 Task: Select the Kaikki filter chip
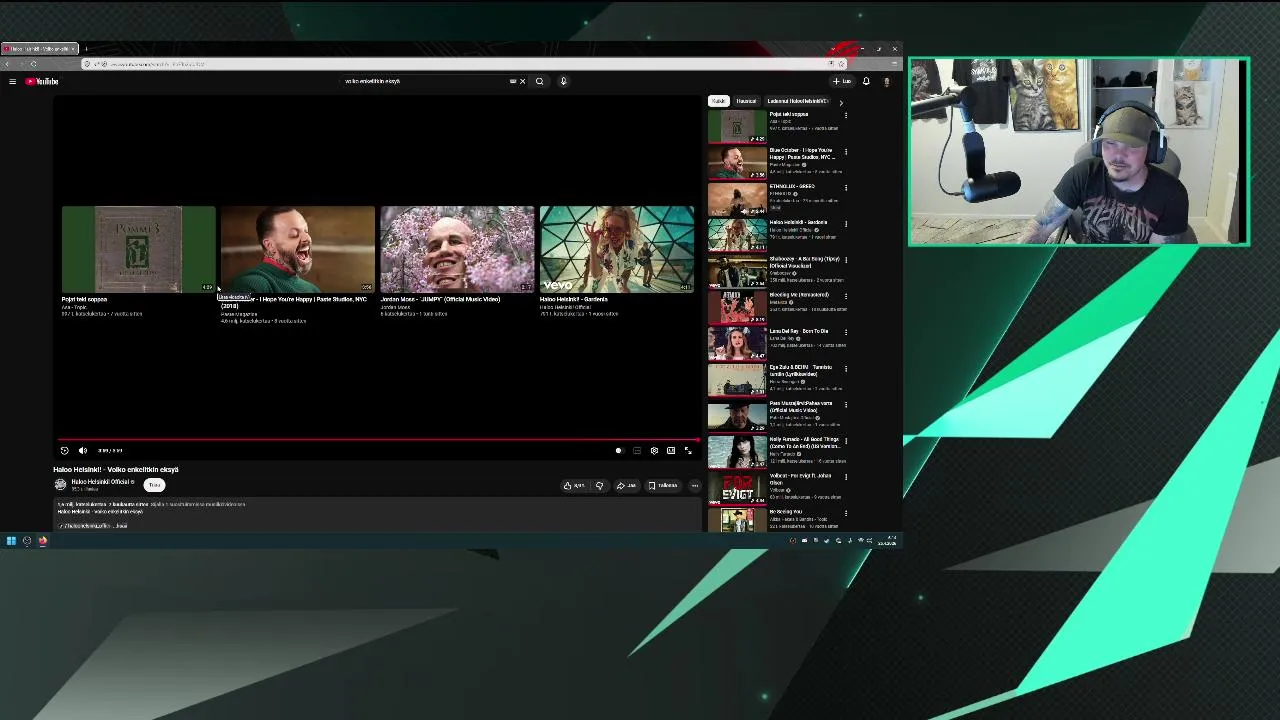click(718, 101)
